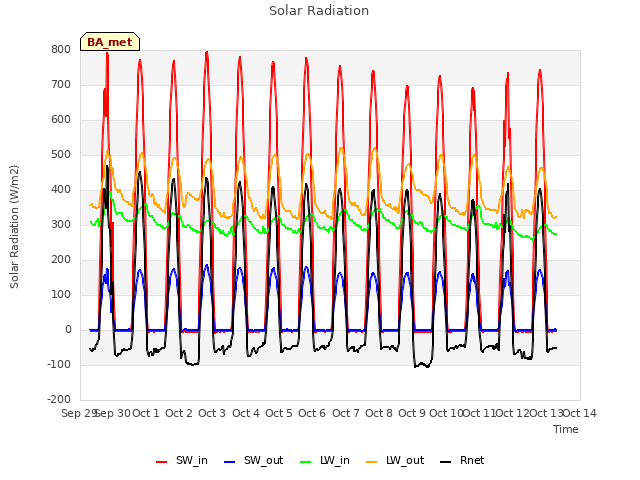The image size is (640, 480).
Task: Click the -200 y-axis tick label
Action: click(x=59, y=400)
